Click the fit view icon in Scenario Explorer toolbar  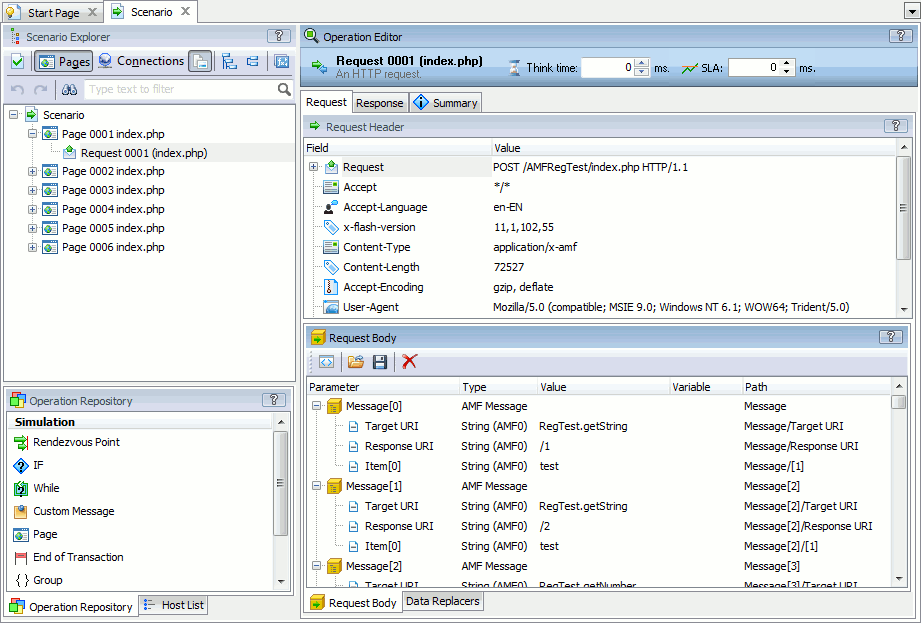coord(282,61)
